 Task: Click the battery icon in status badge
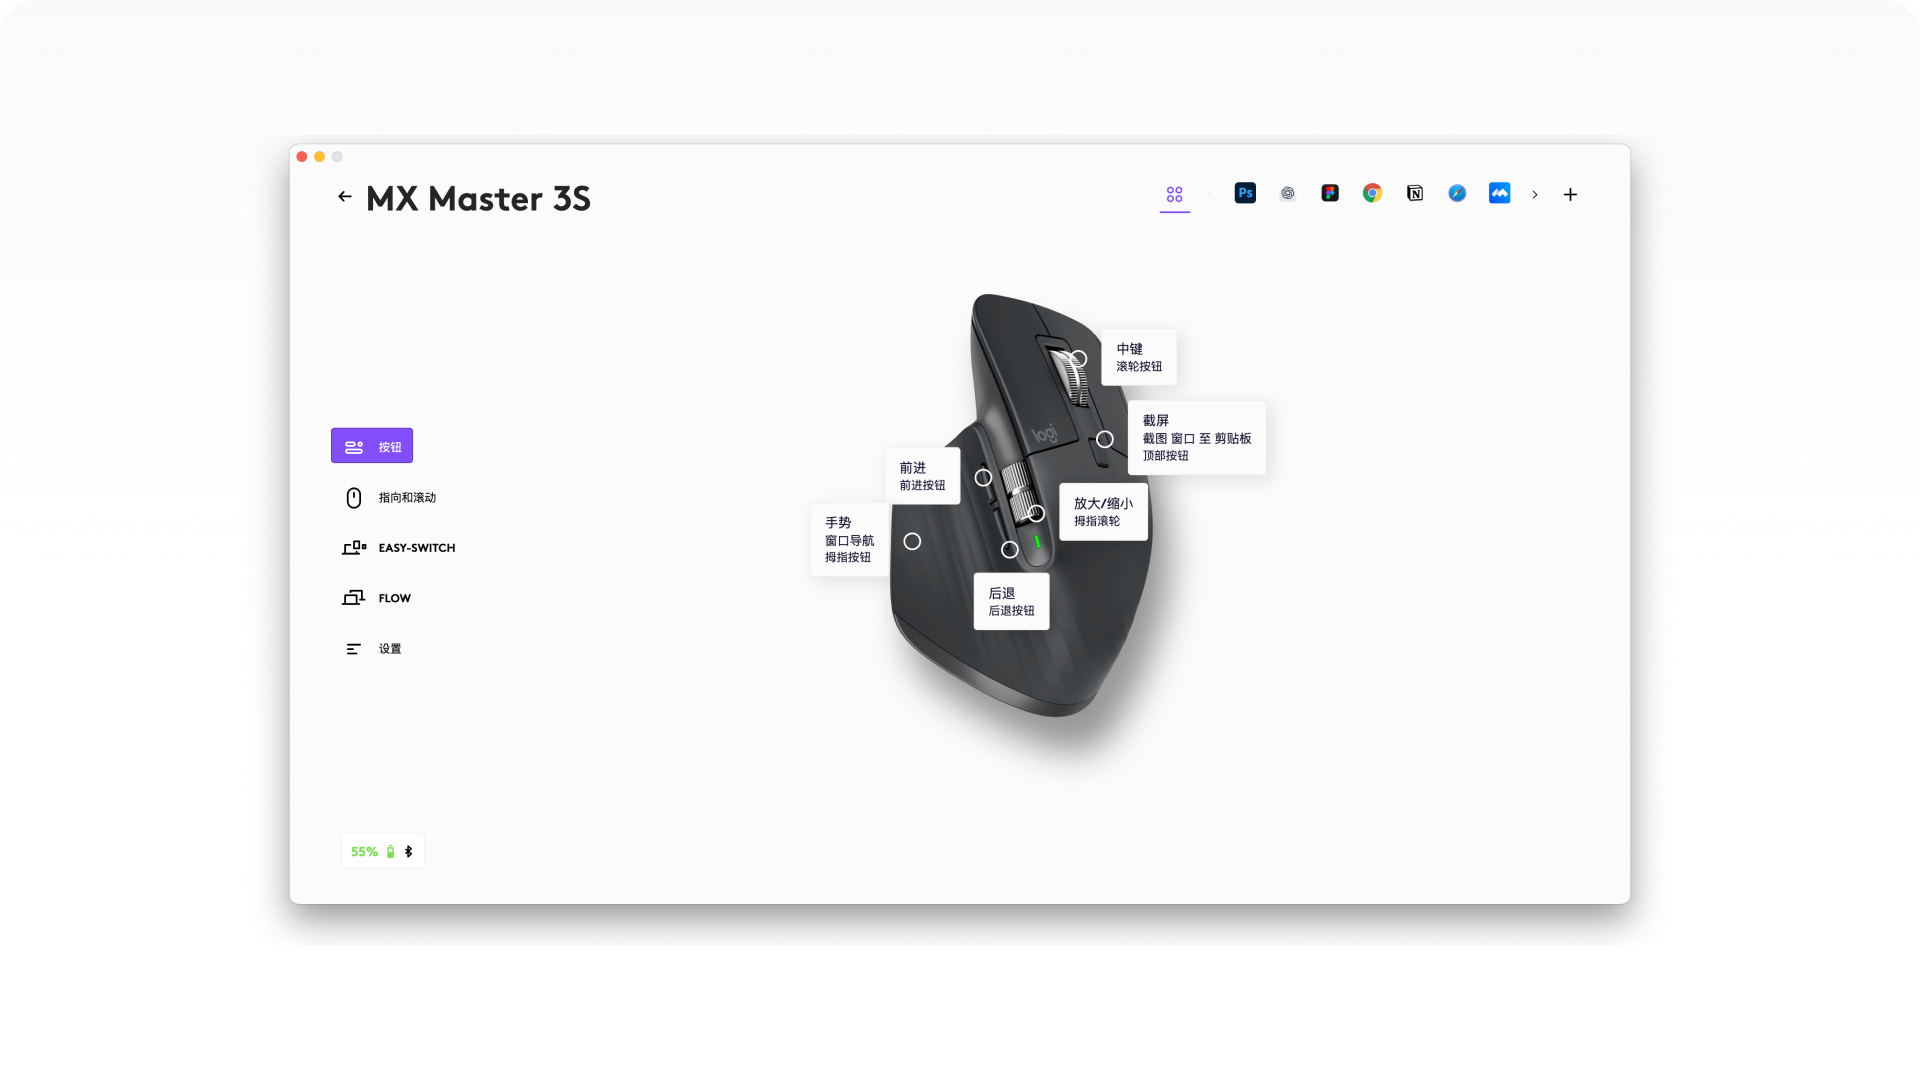coord(390,852)
